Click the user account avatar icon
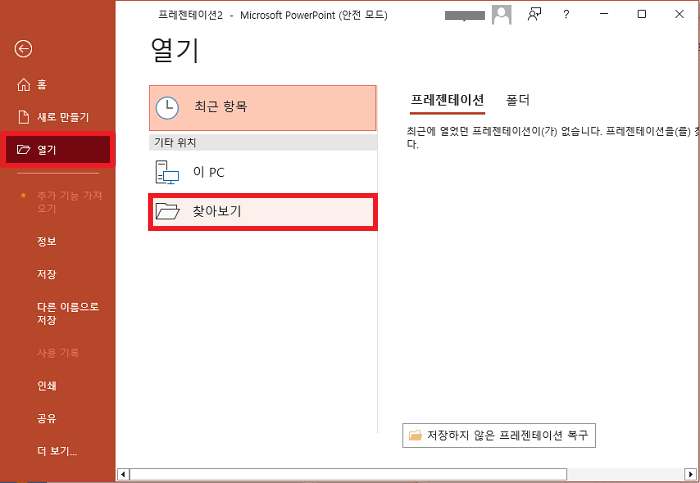 pos(501,15)
